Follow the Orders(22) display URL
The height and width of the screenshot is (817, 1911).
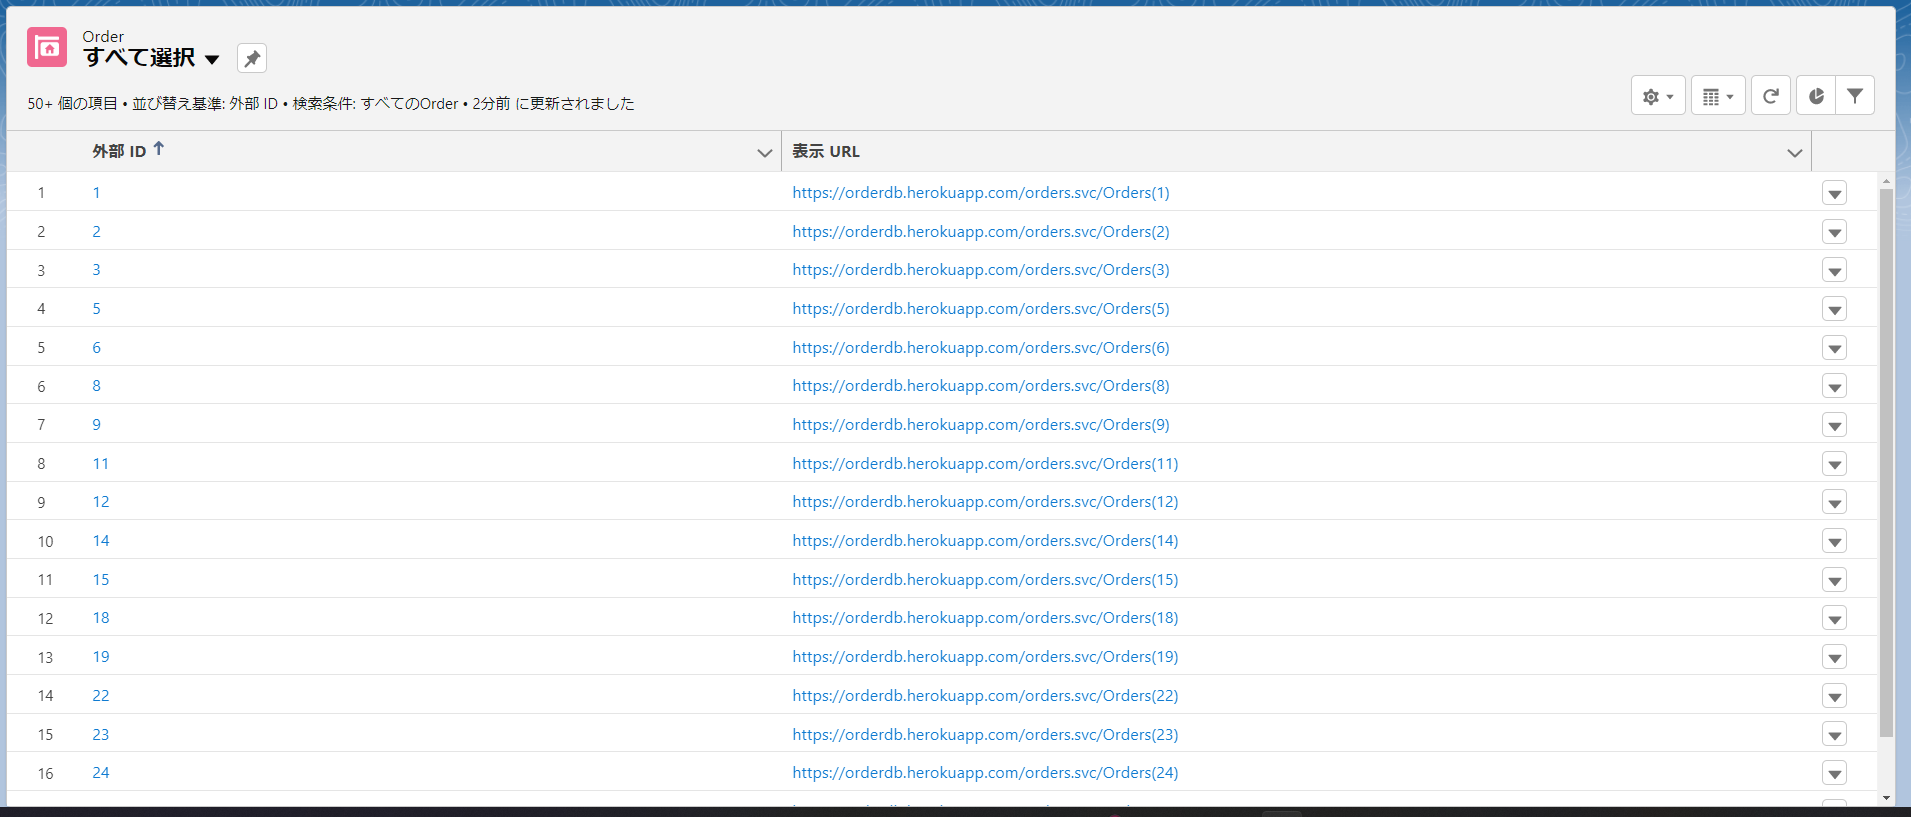click(985, 696)
